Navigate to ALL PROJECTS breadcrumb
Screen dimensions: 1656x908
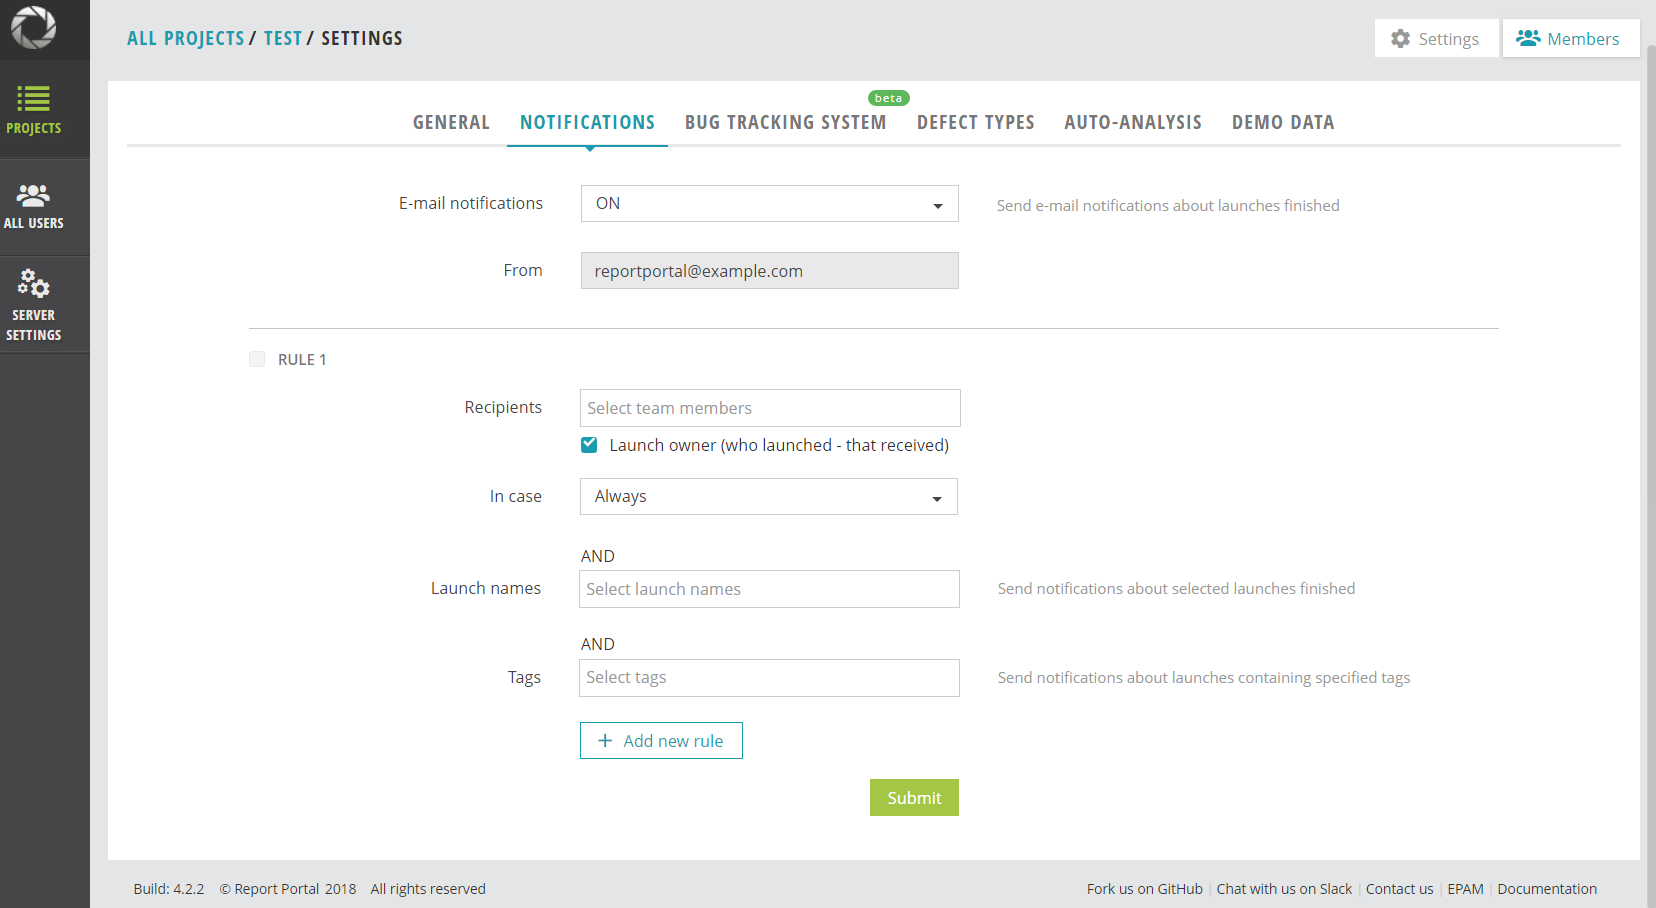[185, 38]
